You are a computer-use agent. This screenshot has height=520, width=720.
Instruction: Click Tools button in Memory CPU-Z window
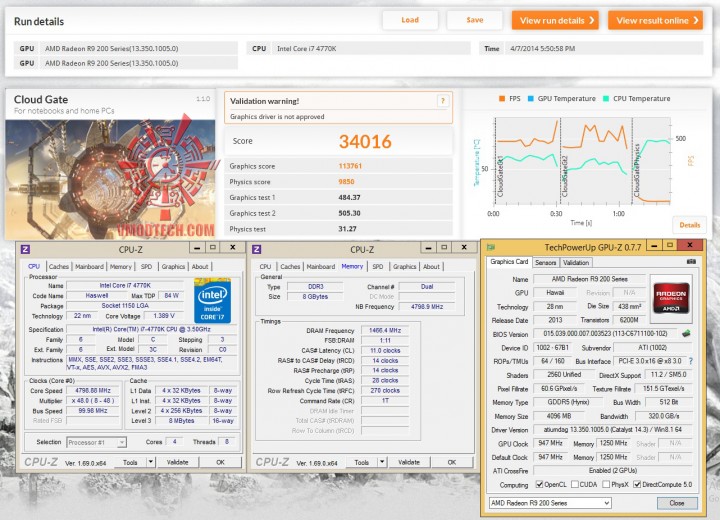[x=361, y=462]
